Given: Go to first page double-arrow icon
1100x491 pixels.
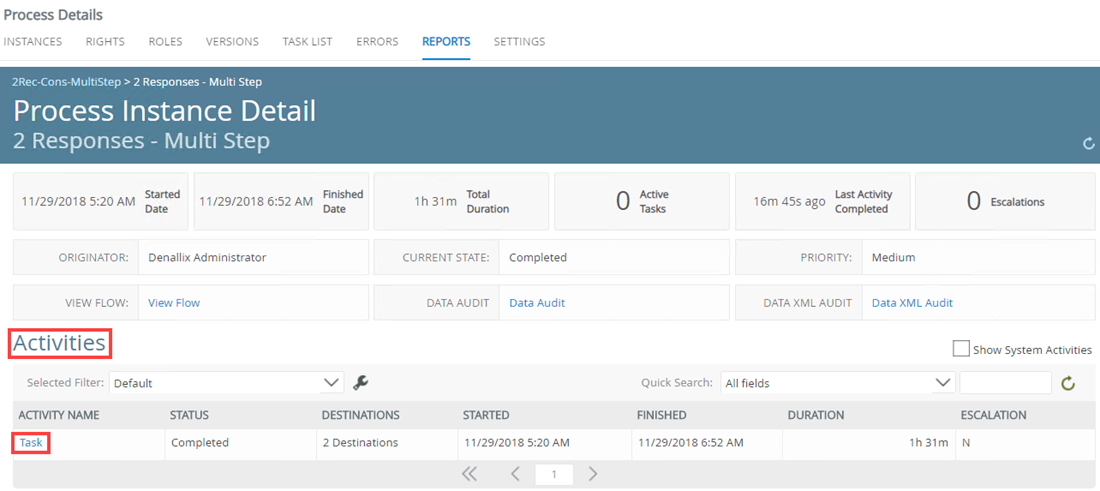Looking at the screenshot, I should coord(469,473).
